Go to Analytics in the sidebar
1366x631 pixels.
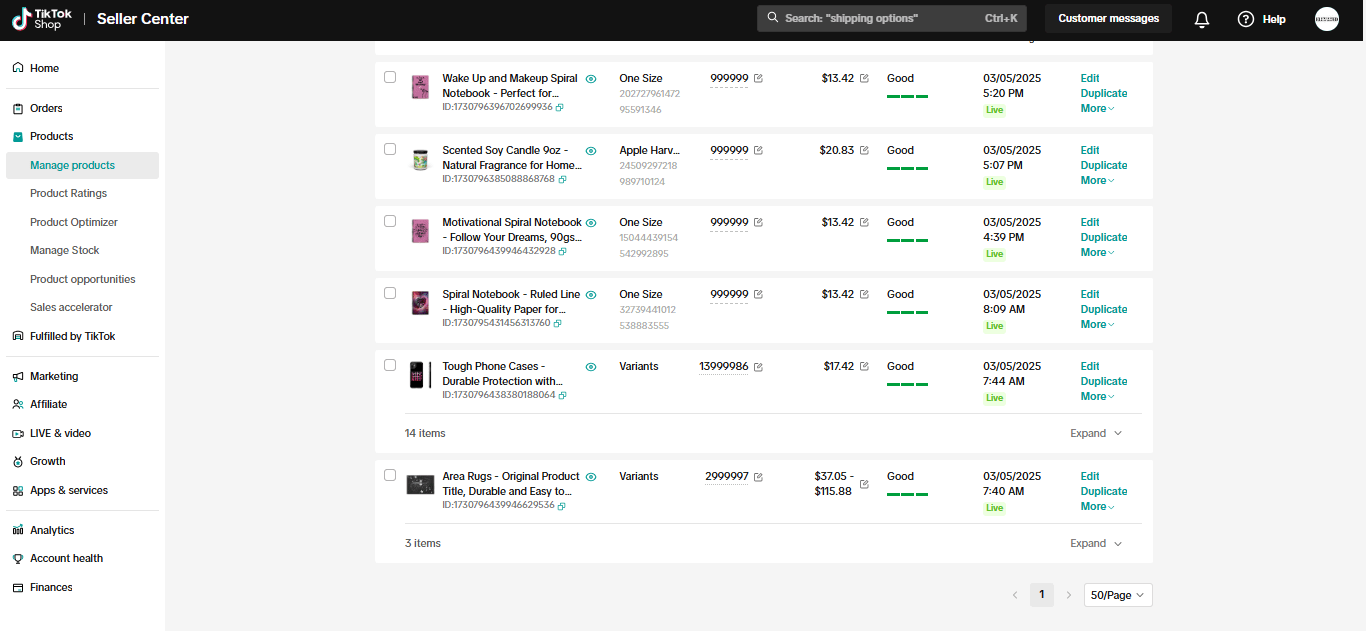point(52,530)
